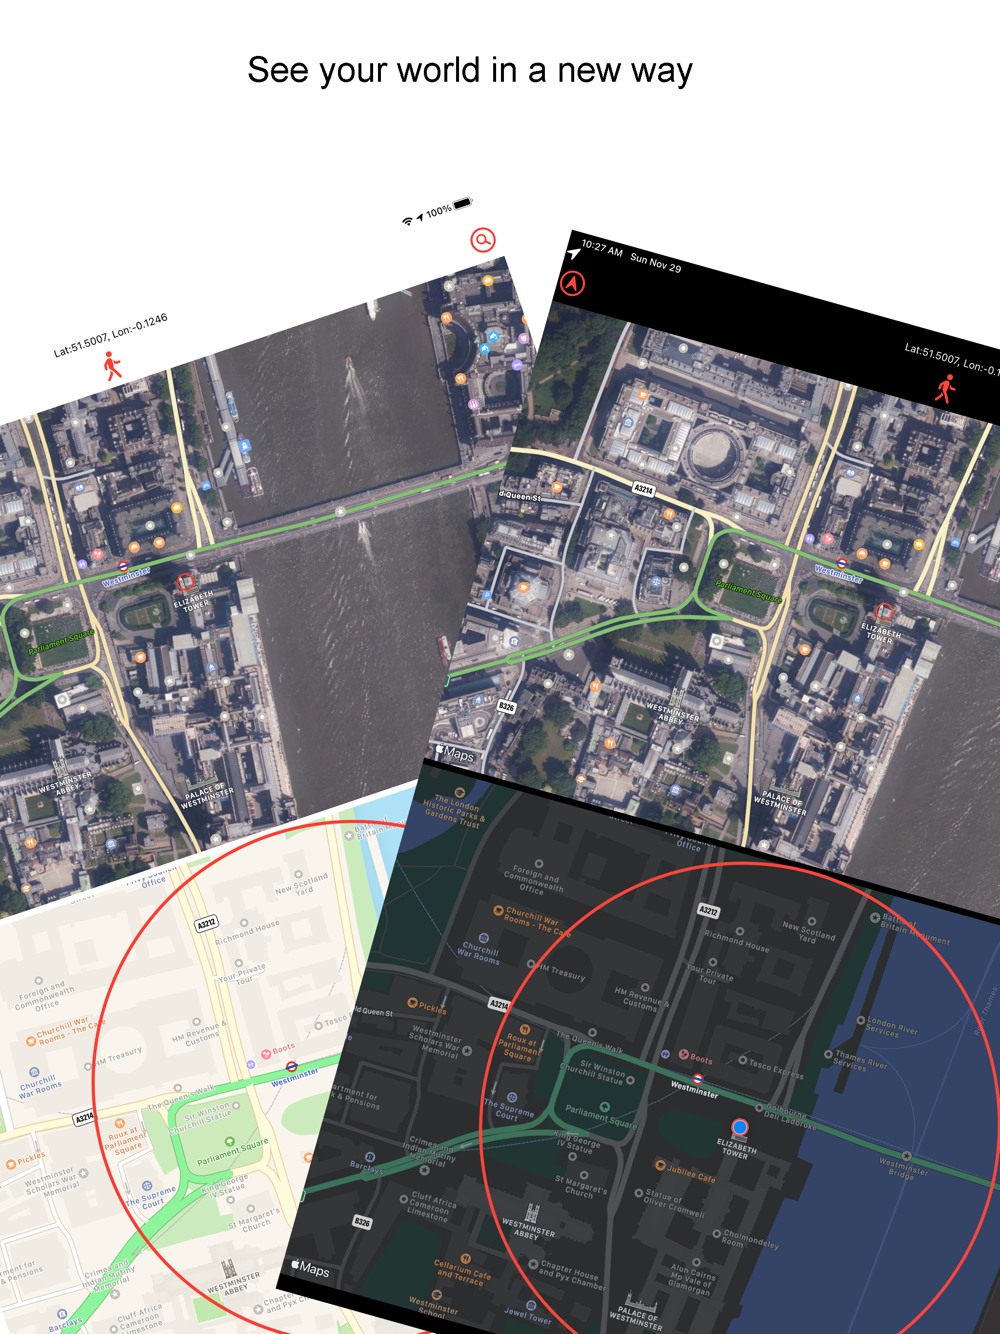The image size is (1000, 1334).
Task: Select the Parliament Square label in the light map
Action: coord(232,1150)
